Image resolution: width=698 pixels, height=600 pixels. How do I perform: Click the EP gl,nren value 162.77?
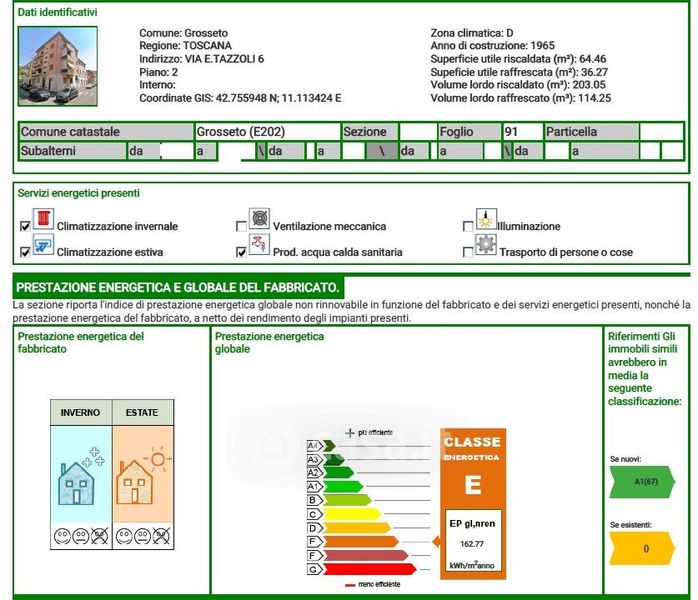[472, 544]
